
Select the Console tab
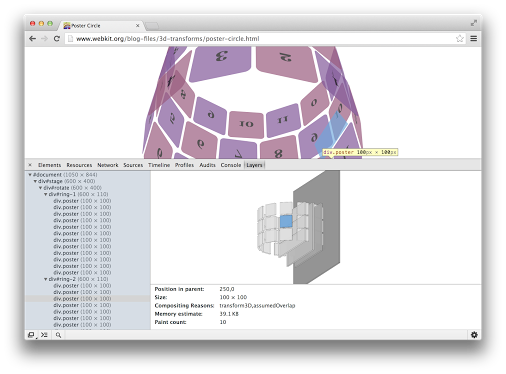click(x=231, y=165)
